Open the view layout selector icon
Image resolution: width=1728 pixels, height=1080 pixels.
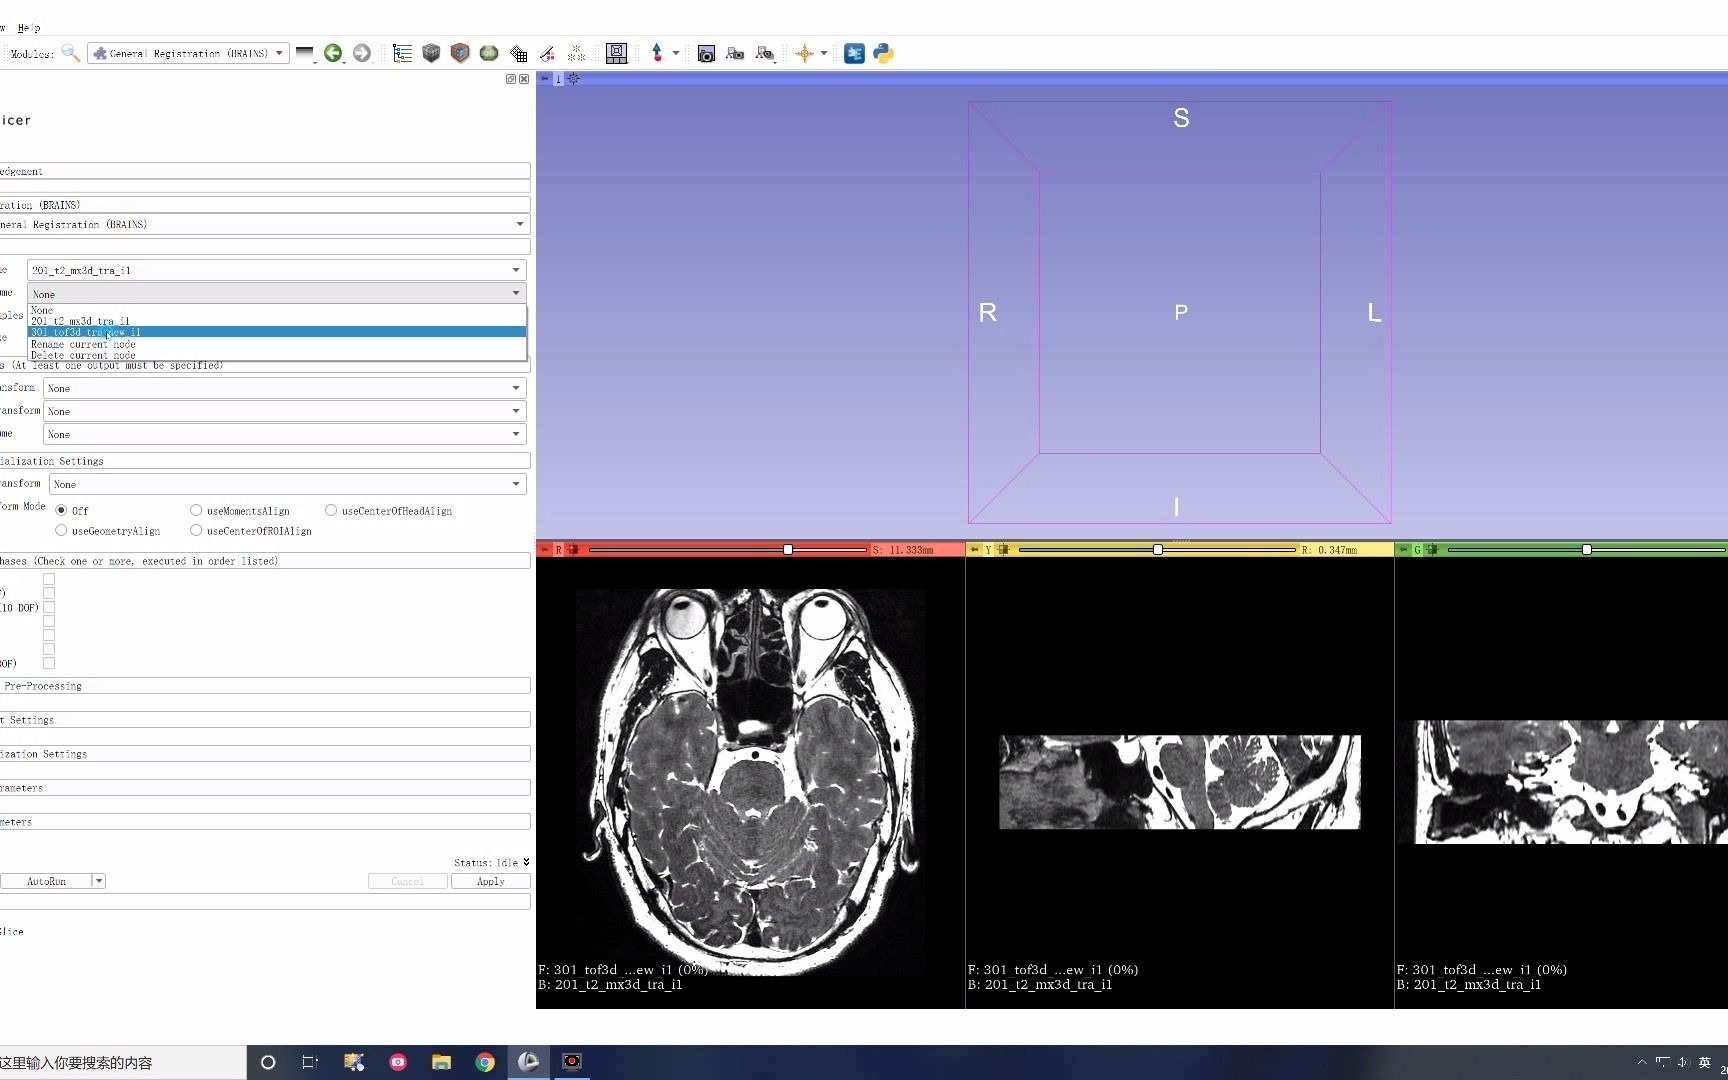617,53
